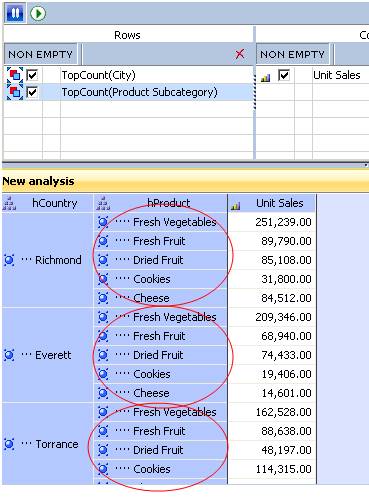The width and height of the screenshot is (369, 497).
Task: Expand the Everett member node
Action: [x=9, y=355]
